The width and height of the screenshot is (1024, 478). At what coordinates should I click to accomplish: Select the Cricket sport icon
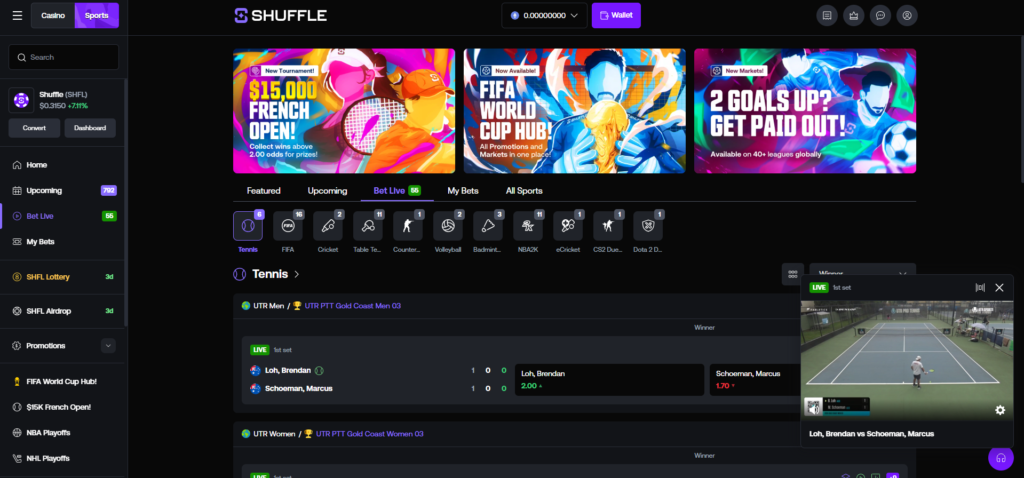328,226
